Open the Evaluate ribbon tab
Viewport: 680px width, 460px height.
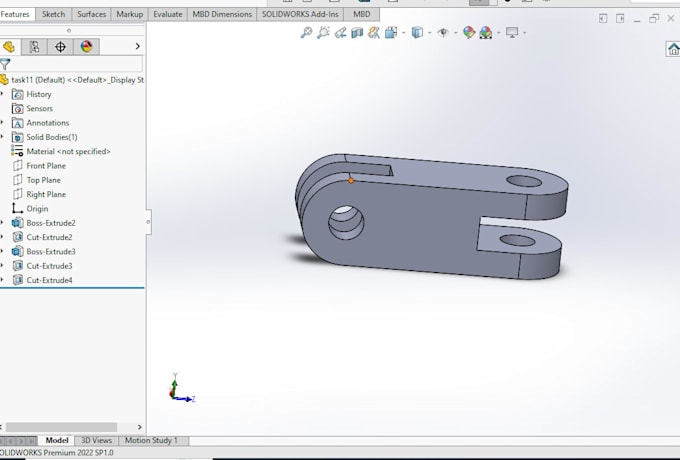(x=168, y=14)
